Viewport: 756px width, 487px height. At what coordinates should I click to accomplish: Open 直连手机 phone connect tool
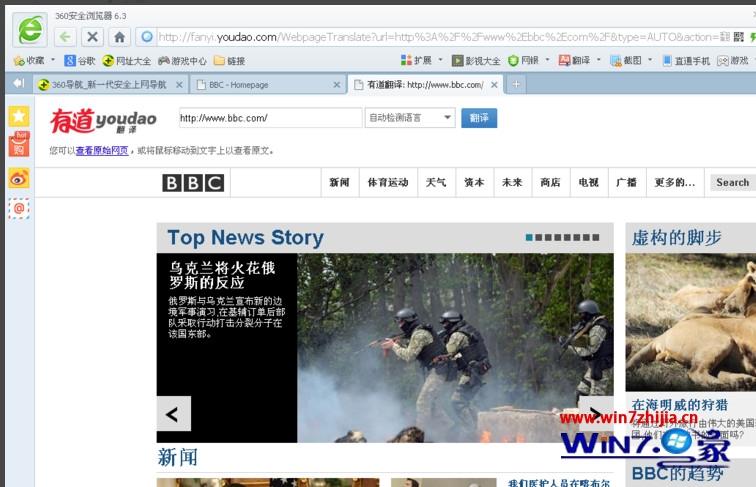click(686, 60)
